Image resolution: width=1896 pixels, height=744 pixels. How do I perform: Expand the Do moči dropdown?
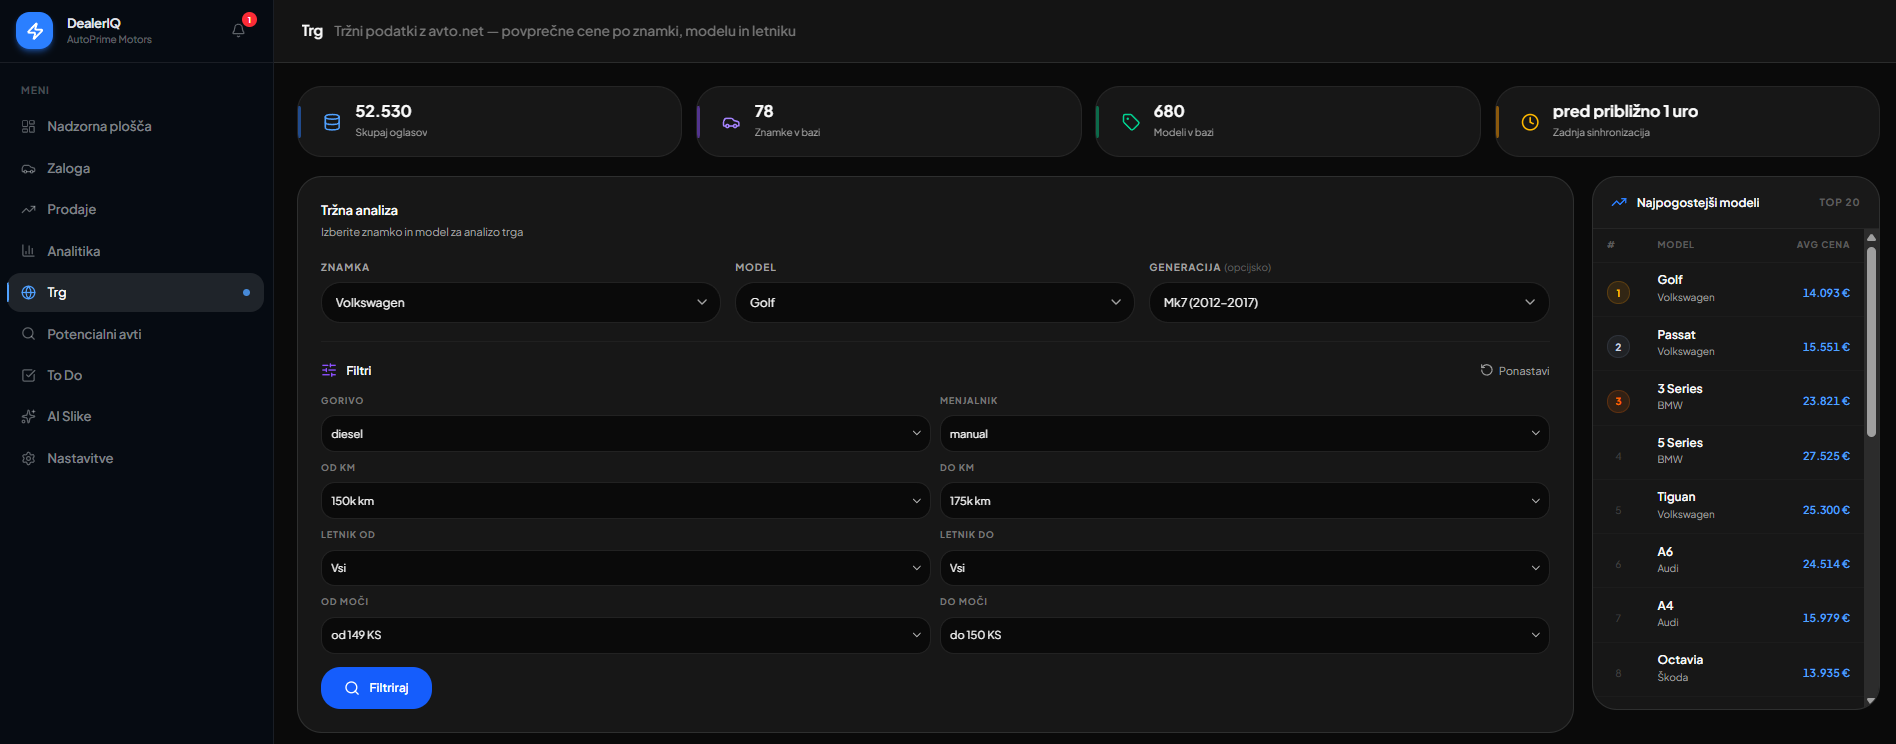pyautogui.click(x=1243, y=635)
